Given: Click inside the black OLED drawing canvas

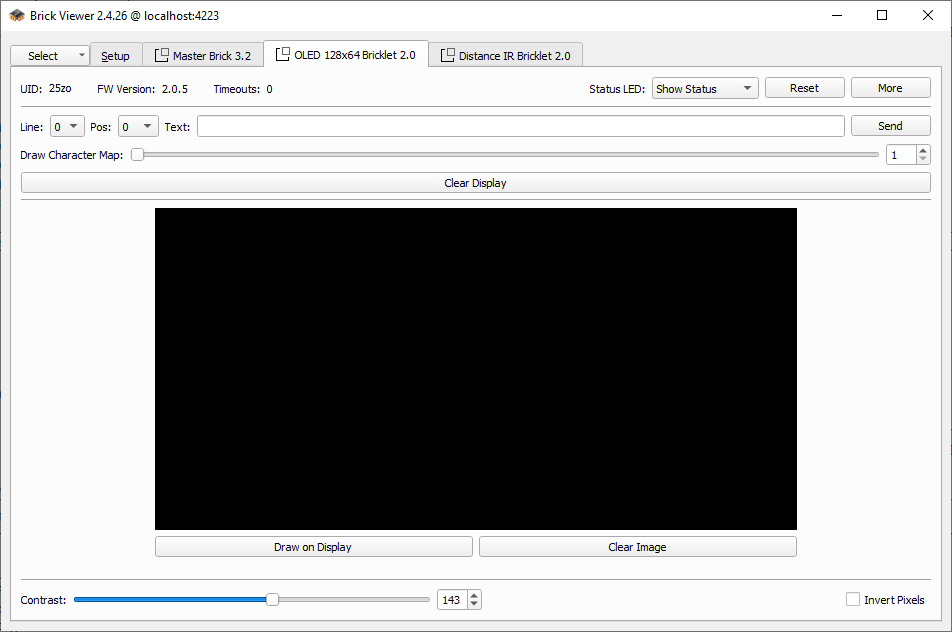Looking at the screenshot, I should pos(475,368).
